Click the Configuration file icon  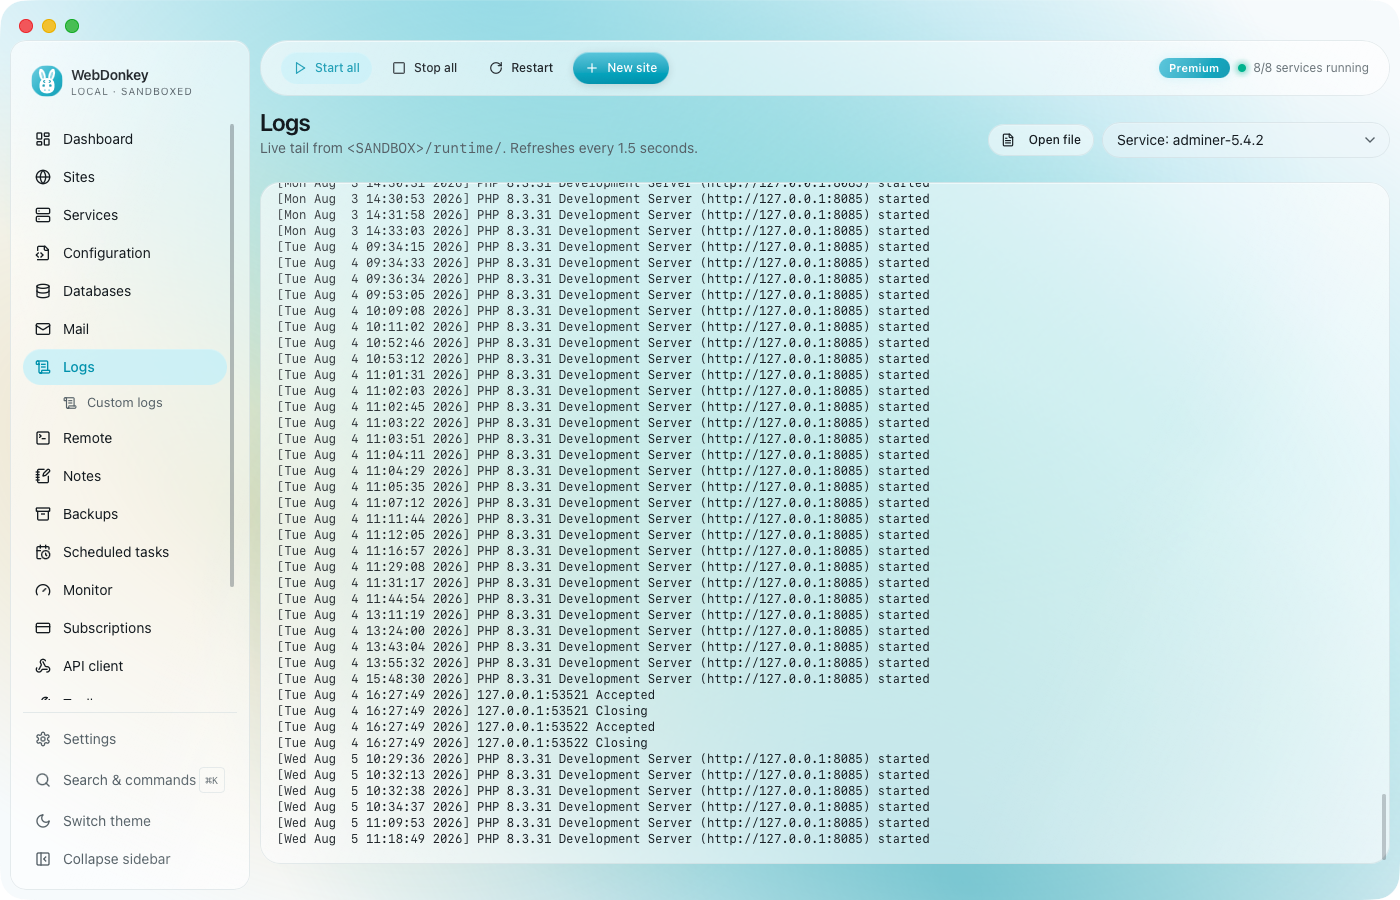point(43,253)
